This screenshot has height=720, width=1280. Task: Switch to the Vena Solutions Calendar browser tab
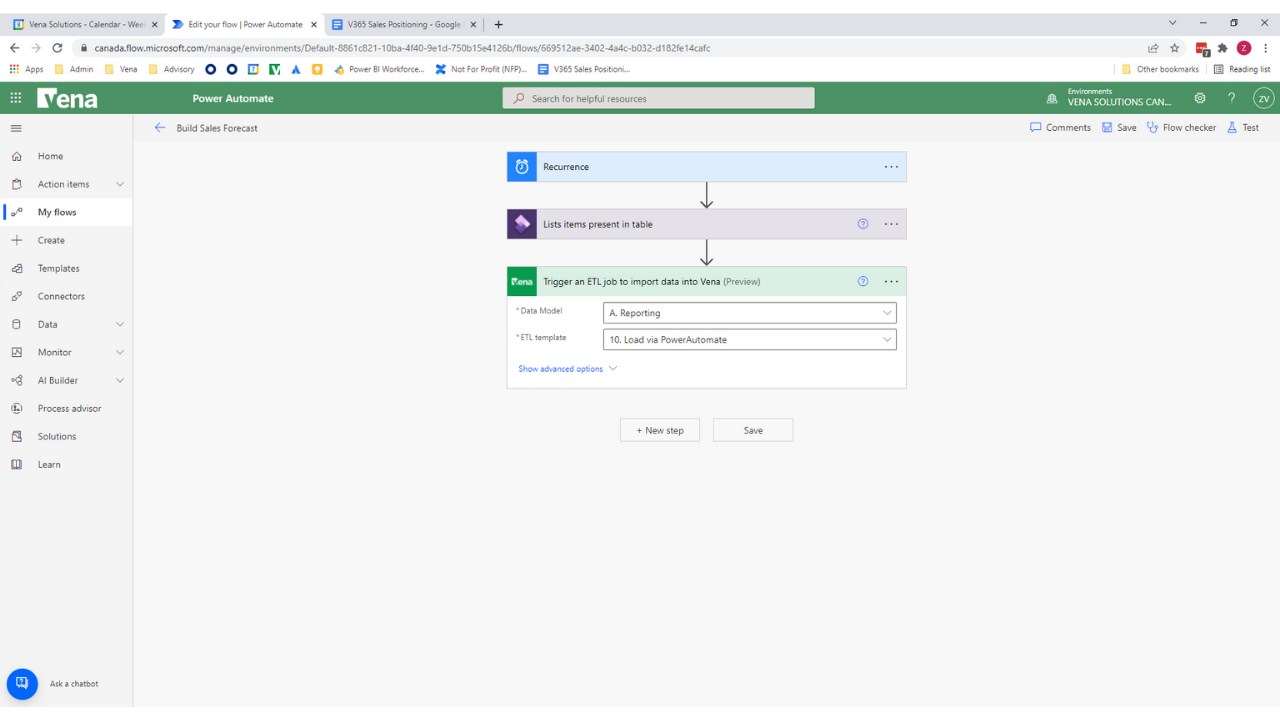tap(84, 24)
